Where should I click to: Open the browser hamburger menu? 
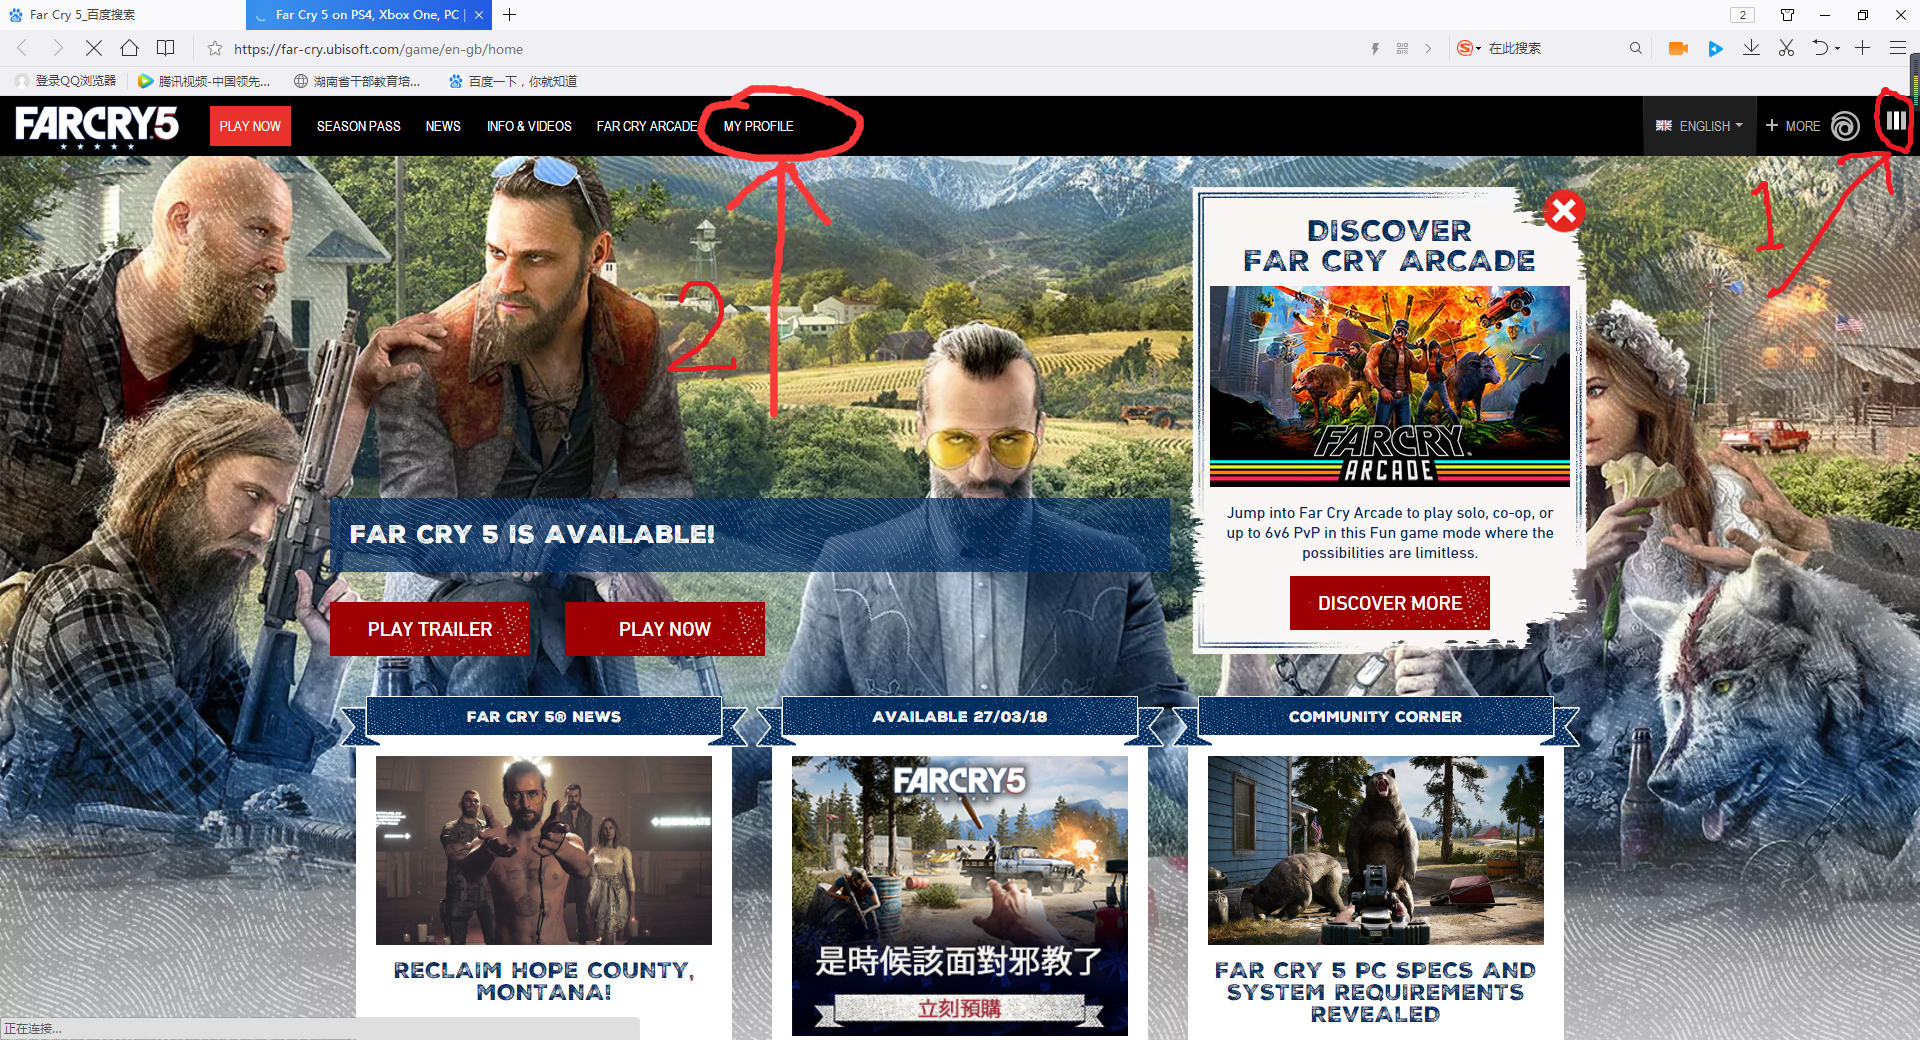coord(1897,48)
